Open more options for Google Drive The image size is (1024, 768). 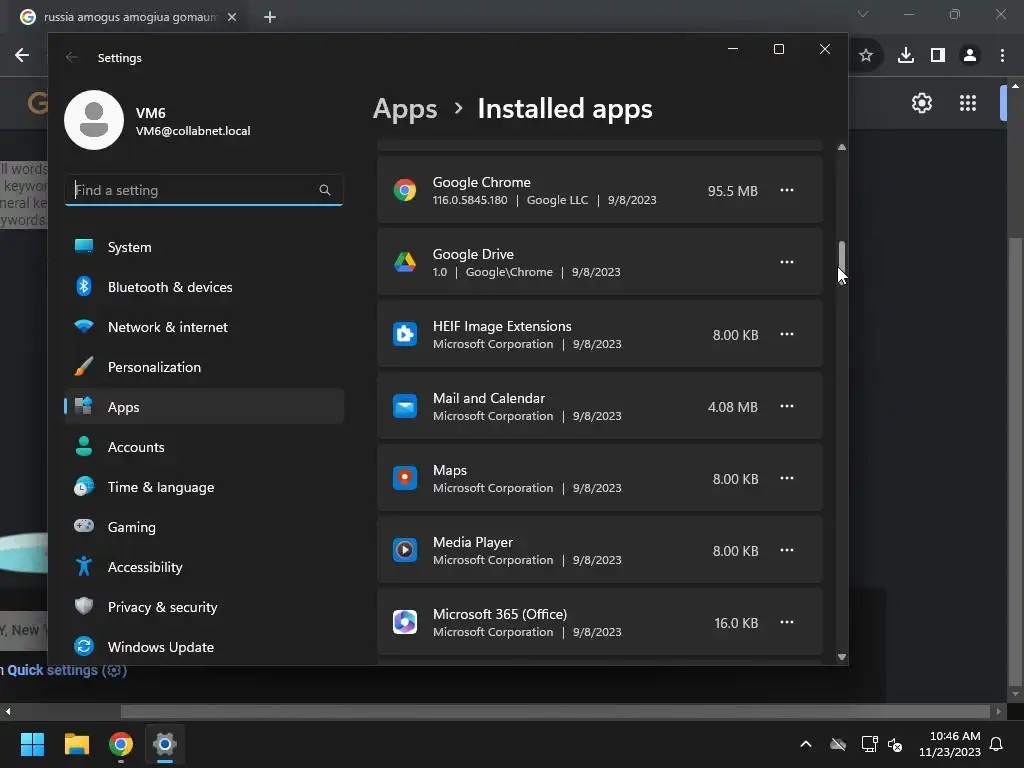[787, 262]
